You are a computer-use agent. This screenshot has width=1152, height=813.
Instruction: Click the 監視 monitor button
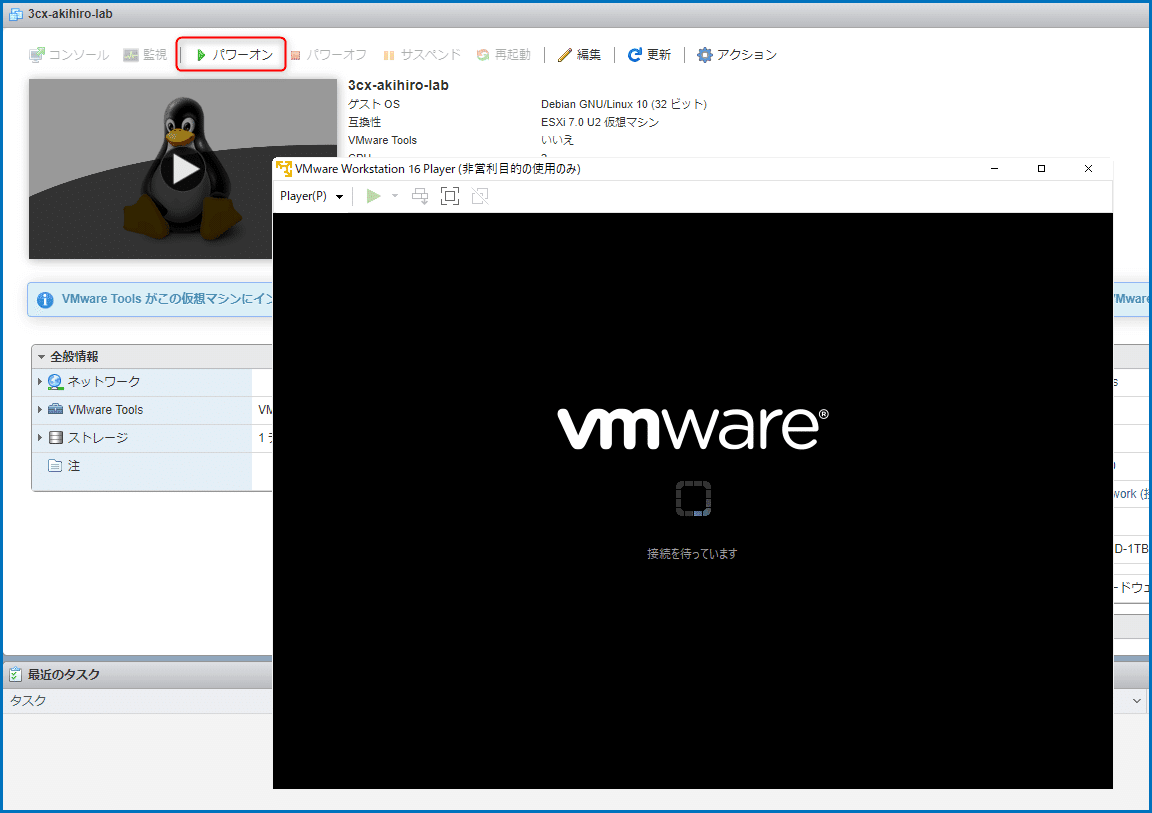145,54
